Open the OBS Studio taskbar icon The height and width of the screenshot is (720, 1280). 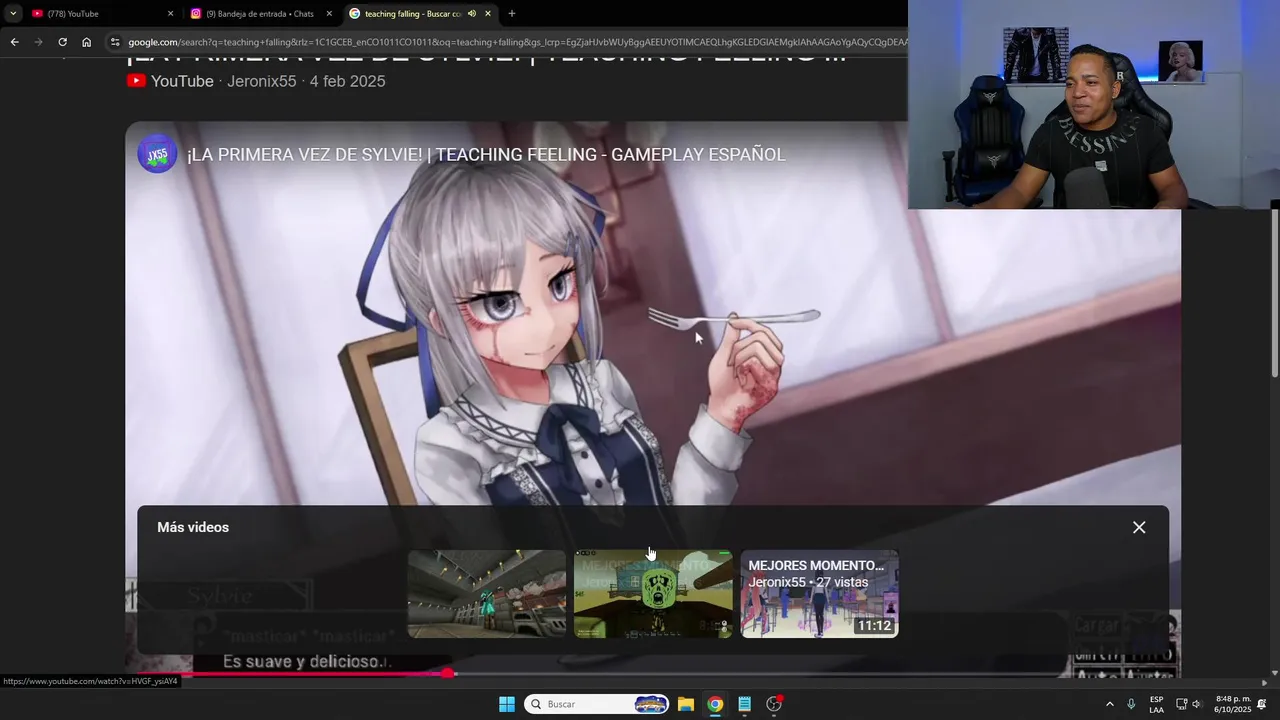pos(774,704)
